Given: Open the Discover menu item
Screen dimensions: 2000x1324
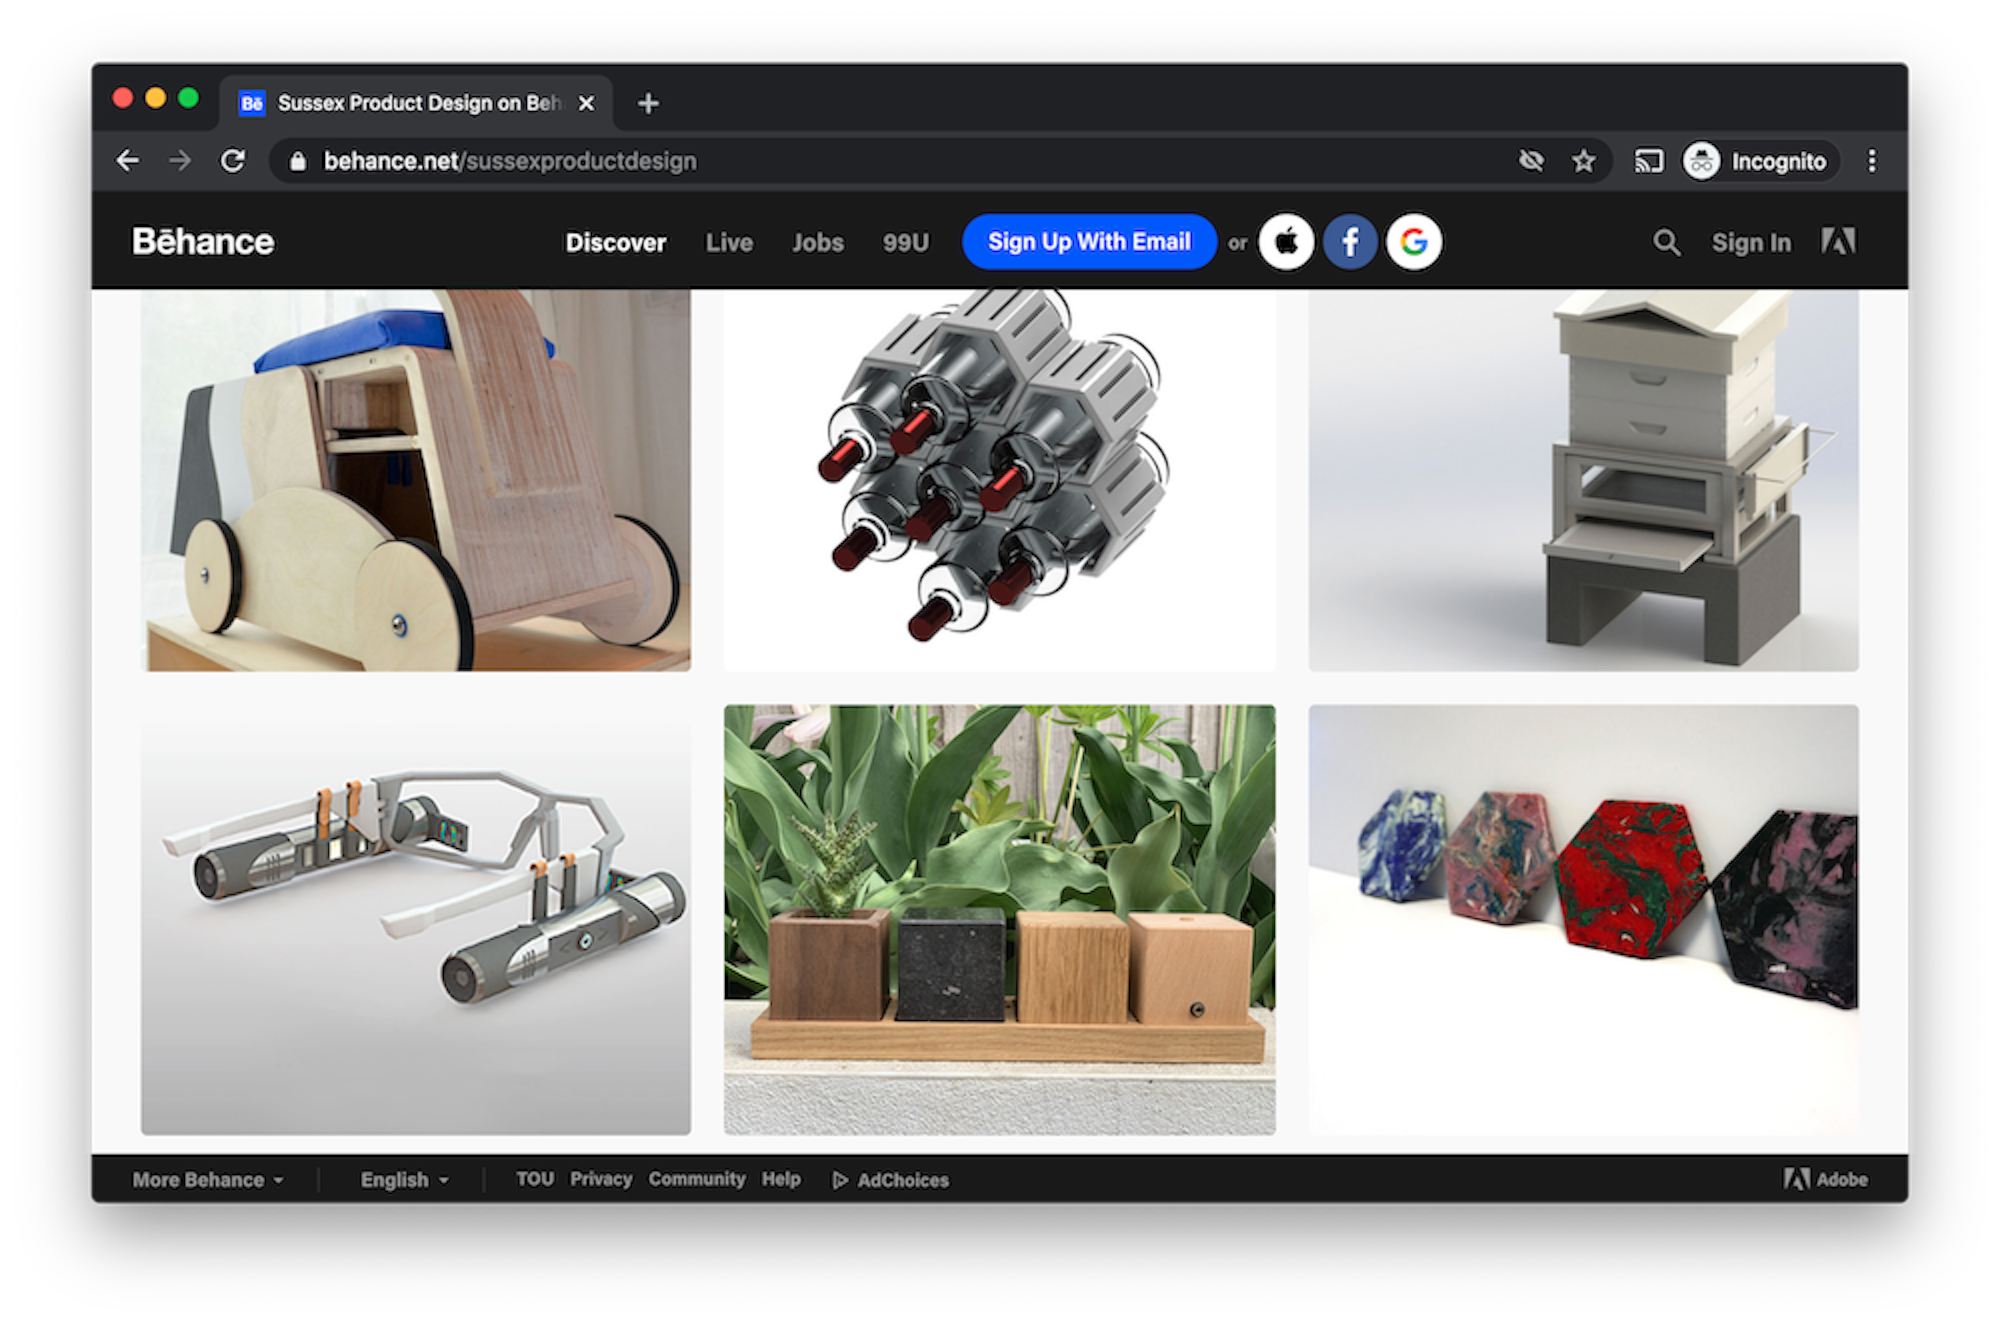Looking at the screenshot, I should 616,243.
